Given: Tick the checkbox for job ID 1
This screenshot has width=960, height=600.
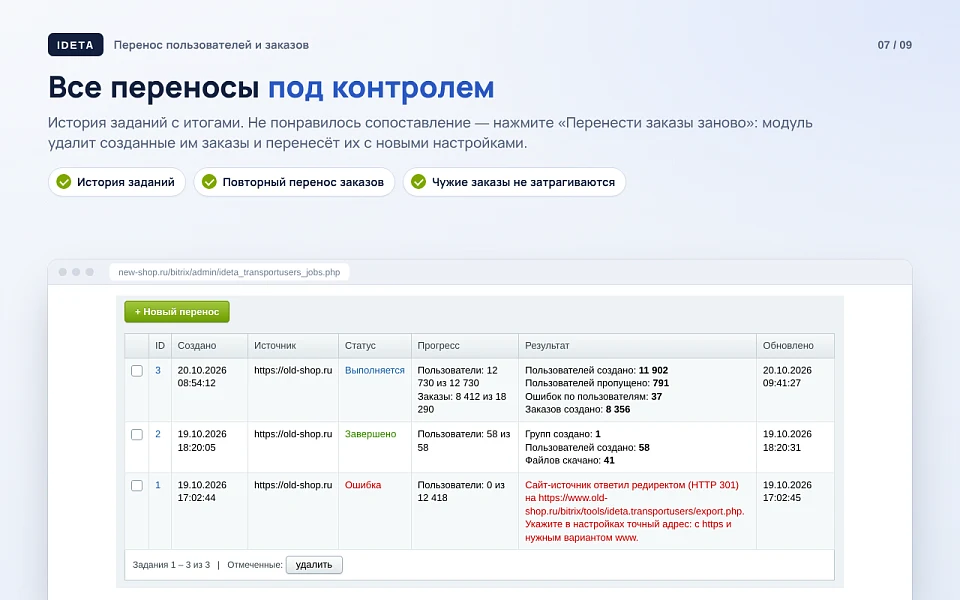Looking at the screenshot, I should point(137,486).
